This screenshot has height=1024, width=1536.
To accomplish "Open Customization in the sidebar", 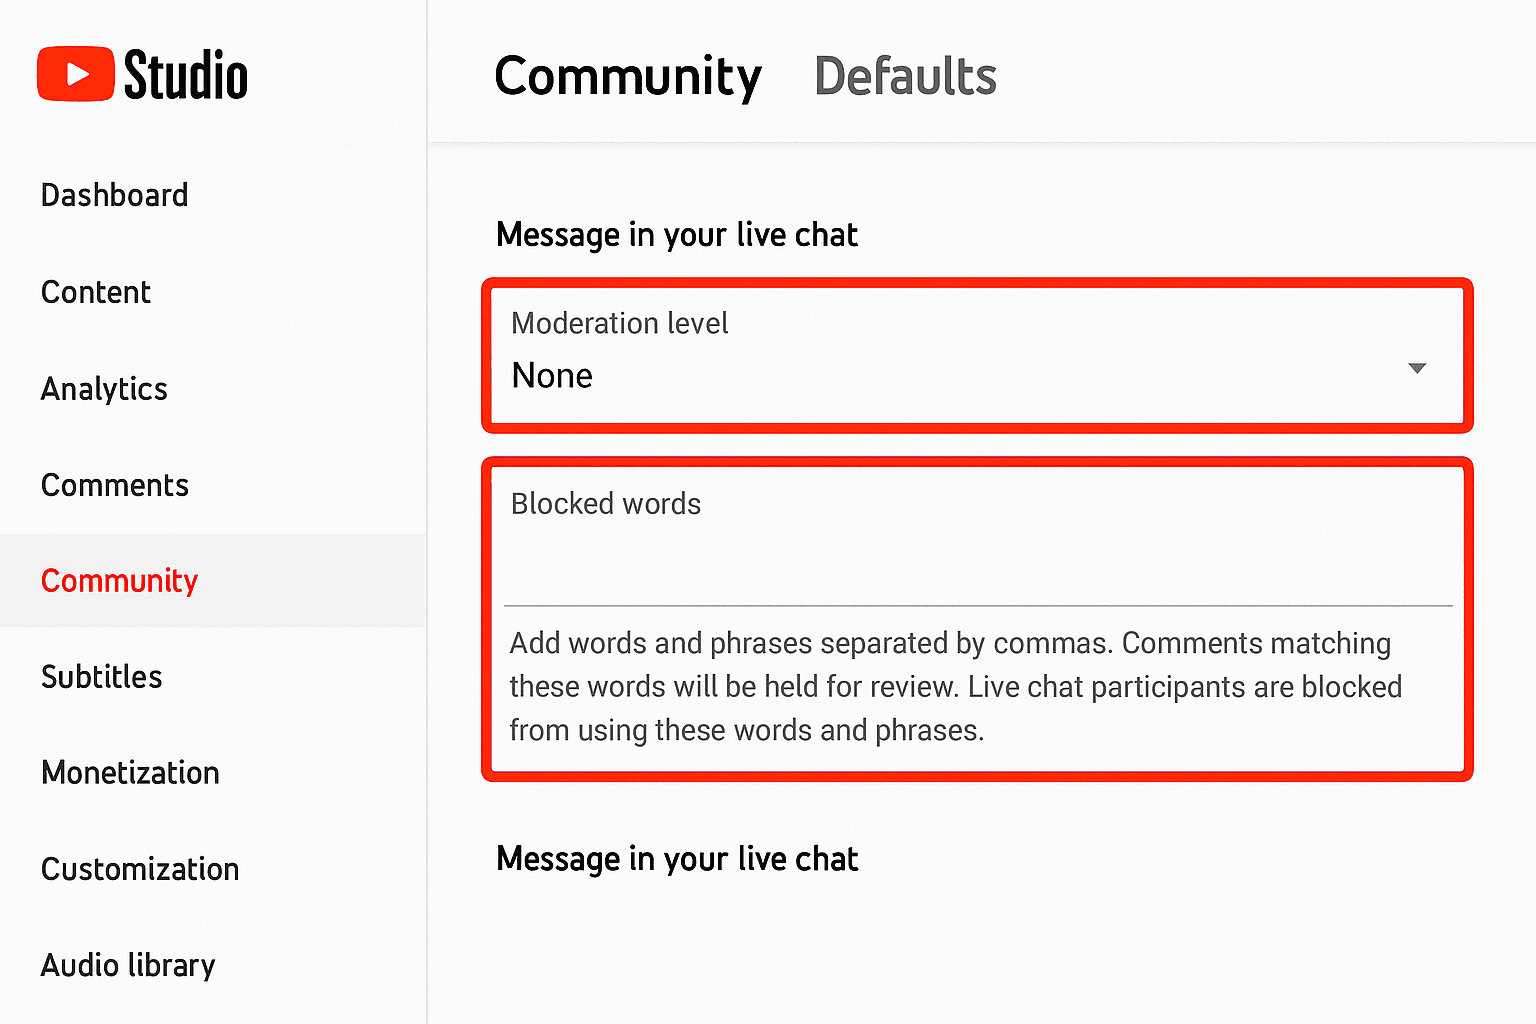I will click(140, 869).
